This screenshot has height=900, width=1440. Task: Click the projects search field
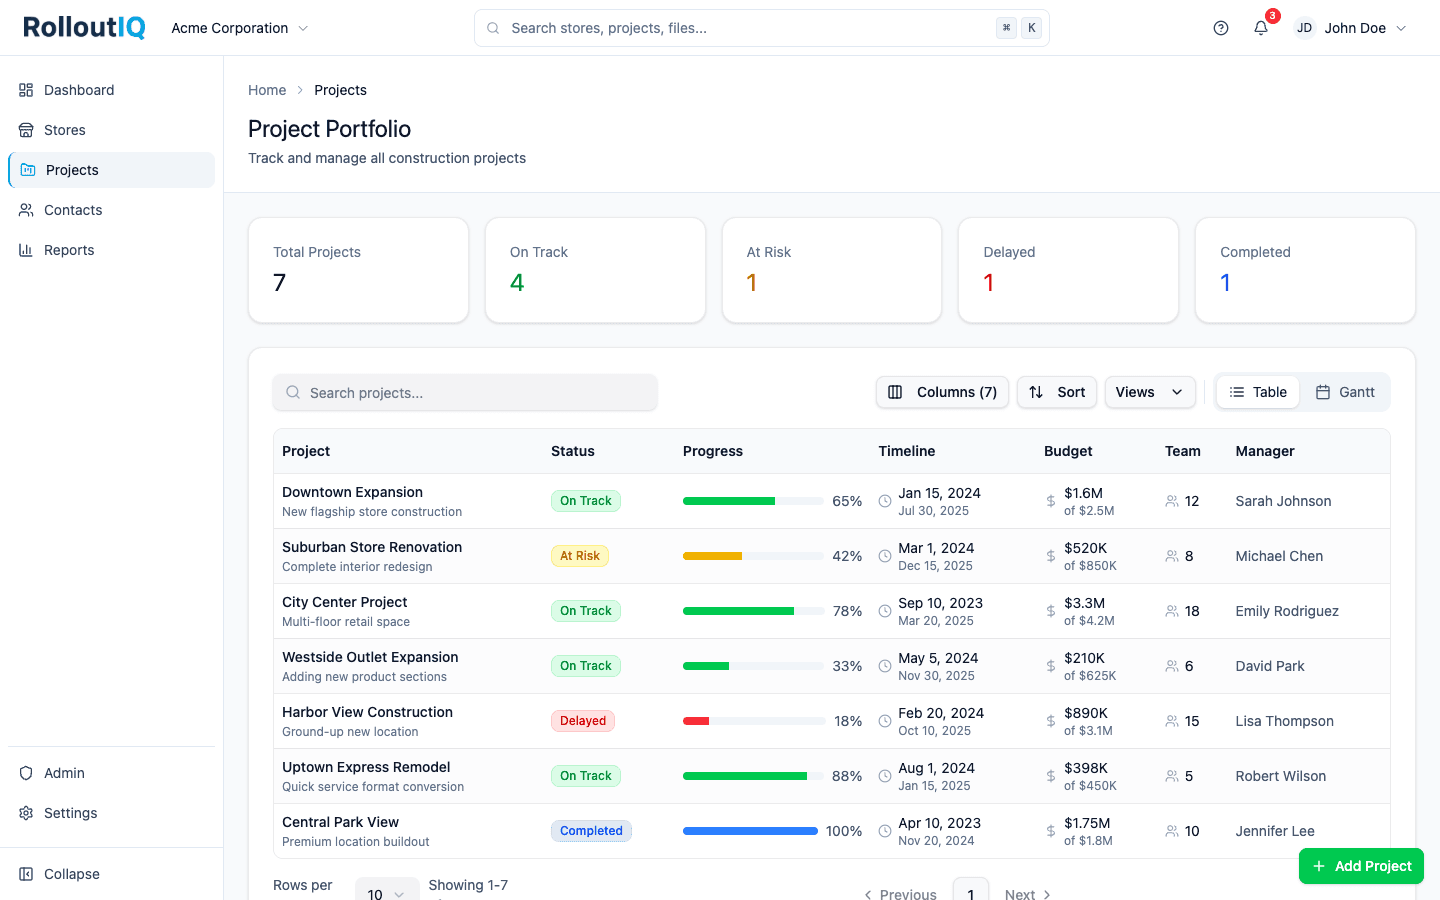[465, 392]
